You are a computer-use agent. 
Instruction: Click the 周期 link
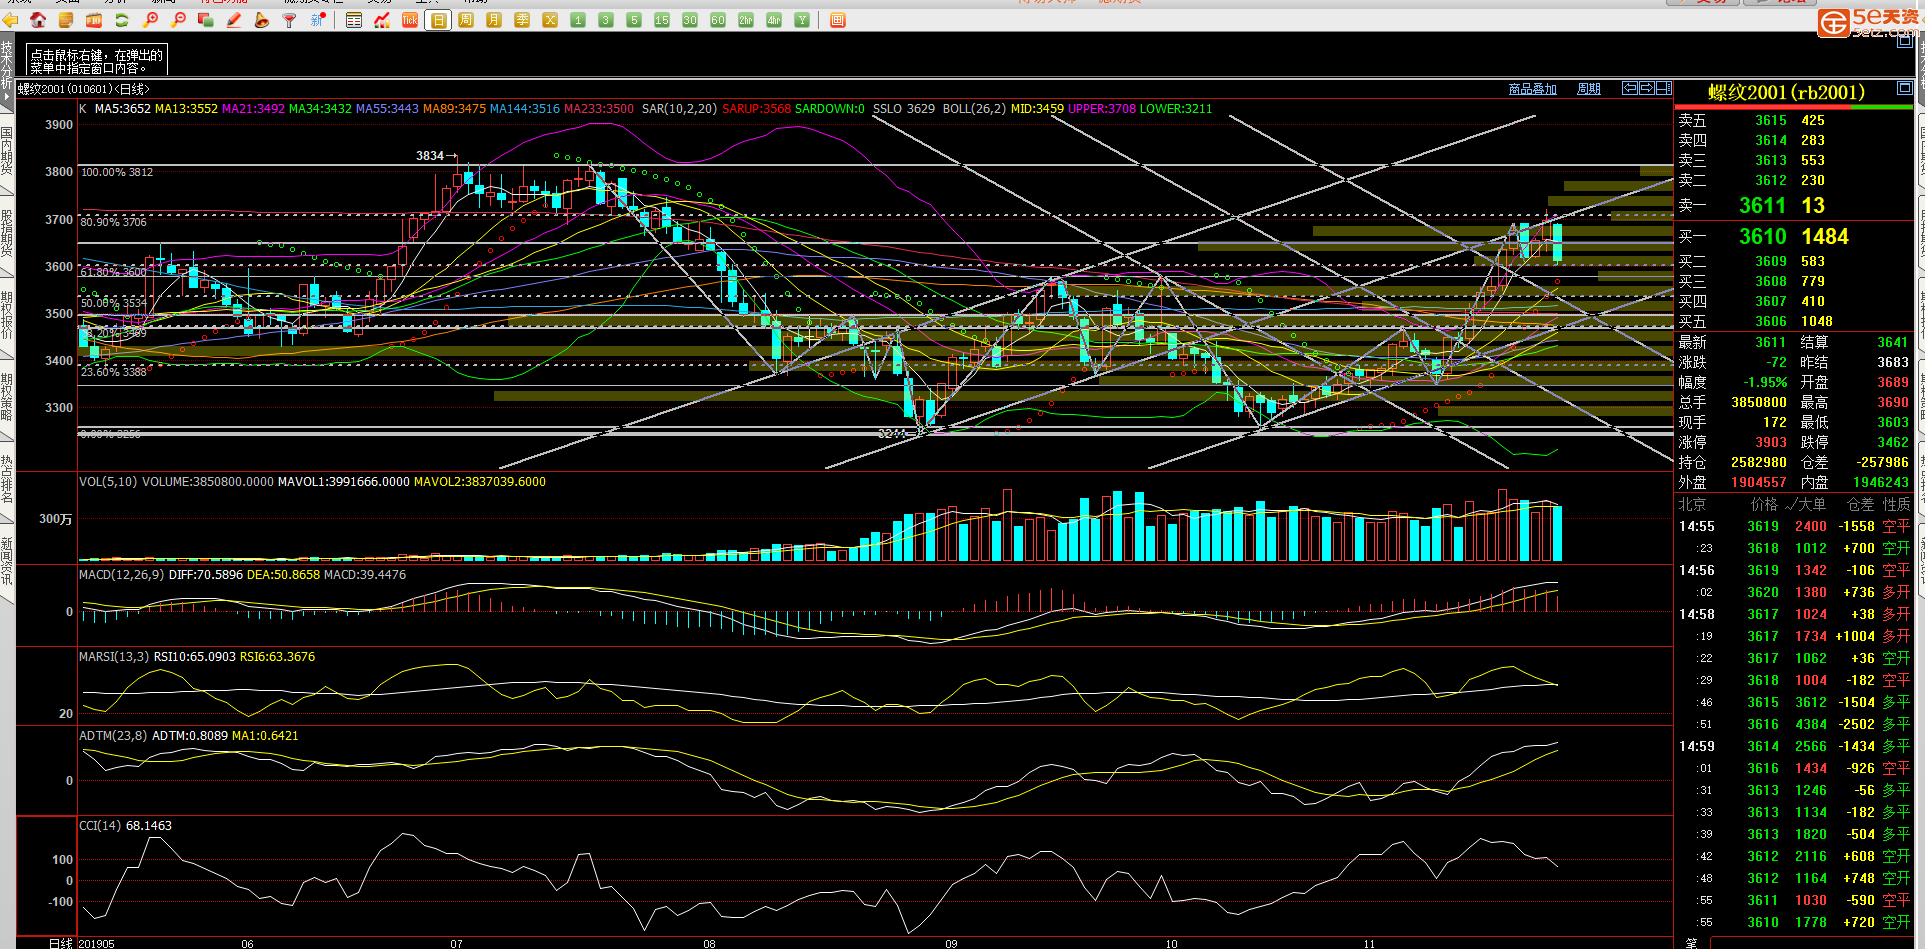tap(1589, 89)
